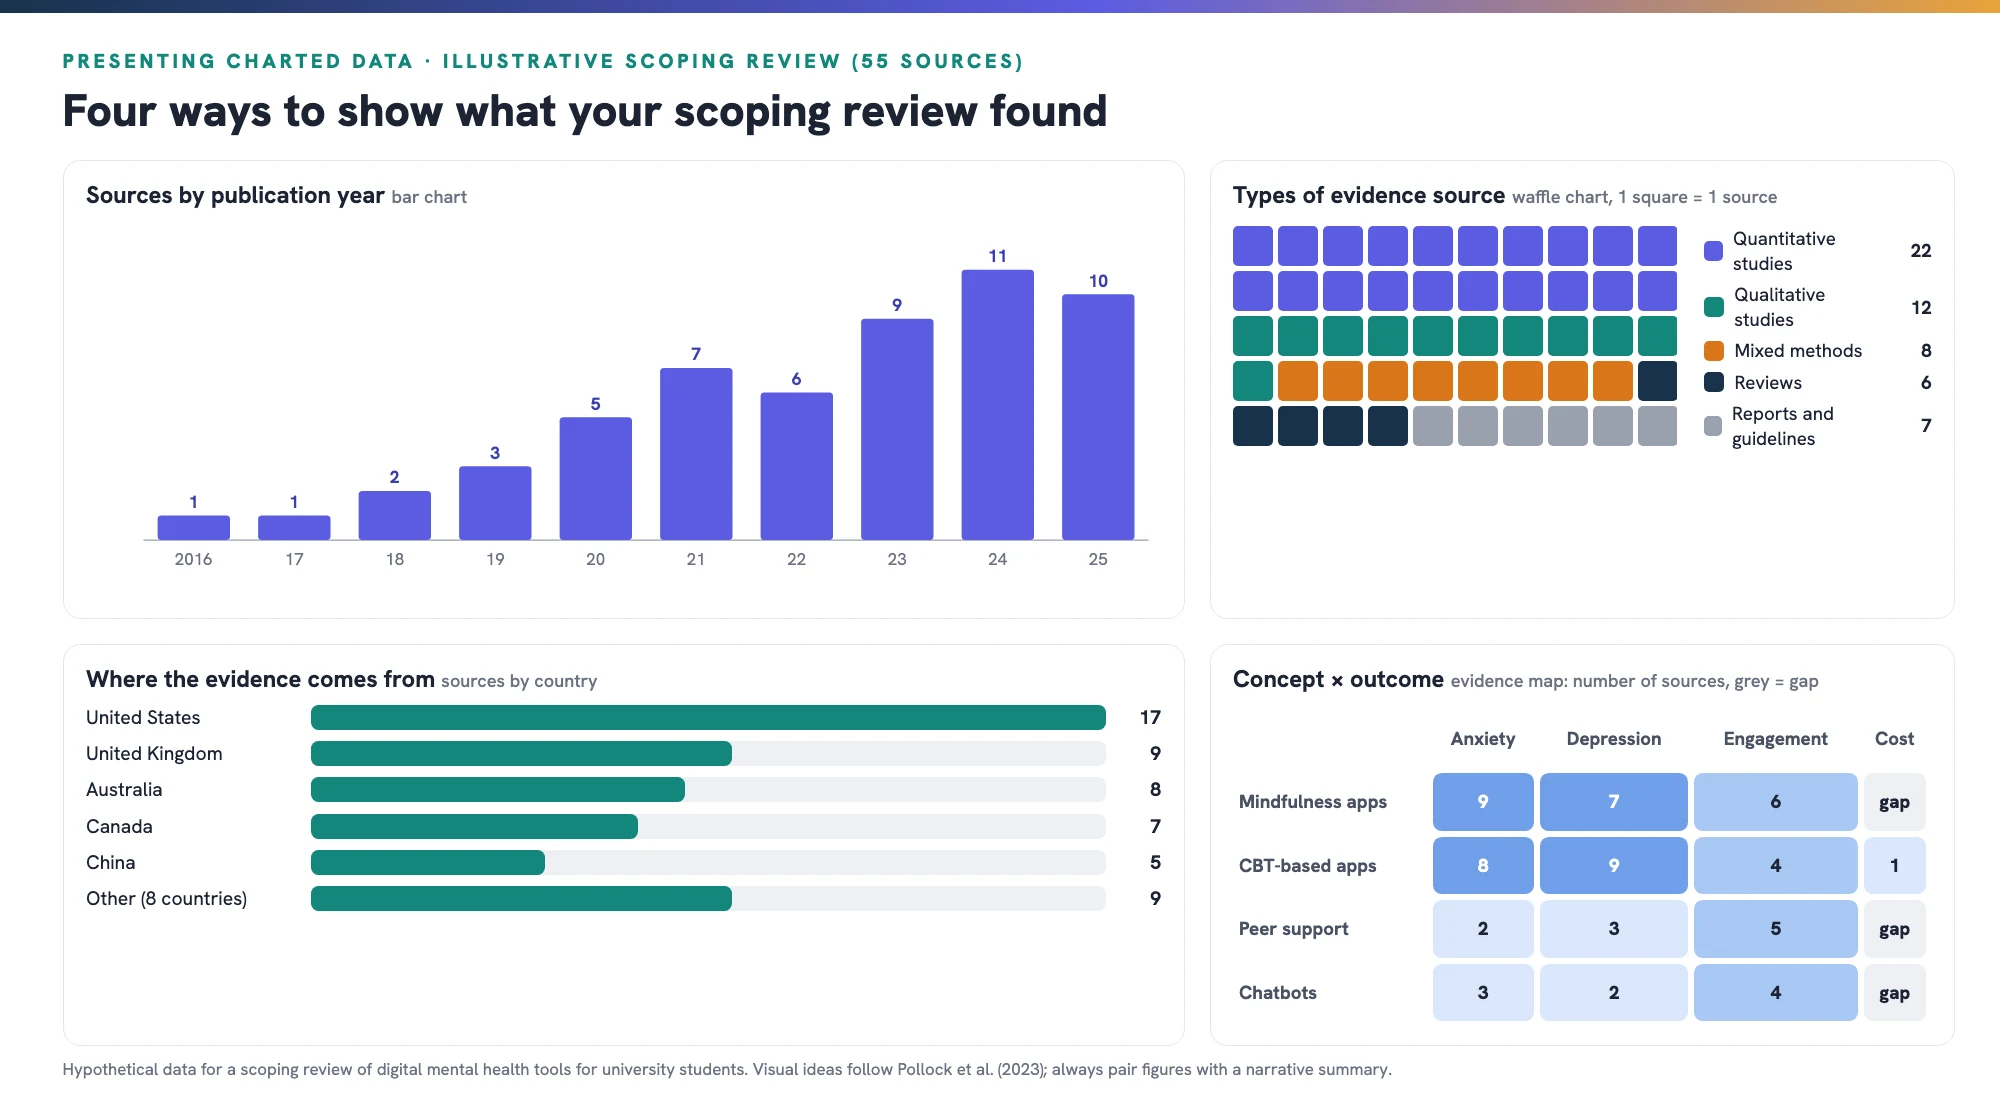Click the Where the evidence comes from heading

pyautogui.click(x=260, y=680)
